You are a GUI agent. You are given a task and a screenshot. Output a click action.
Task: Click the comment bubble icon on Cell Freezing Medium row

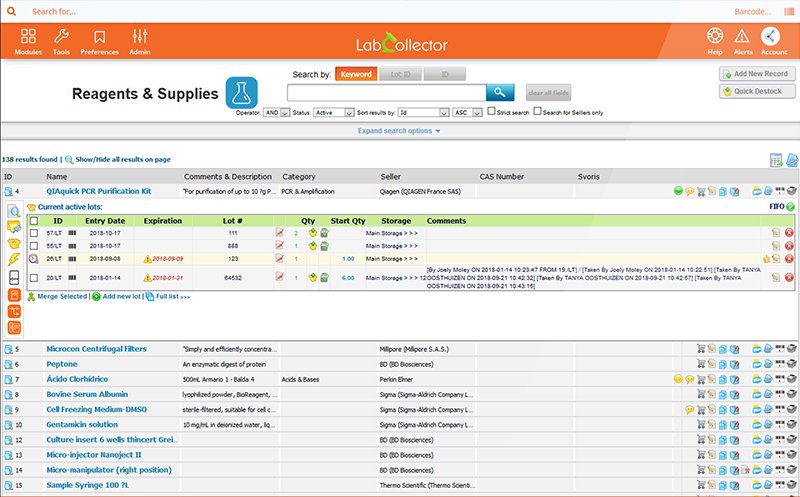click(689, 410)
